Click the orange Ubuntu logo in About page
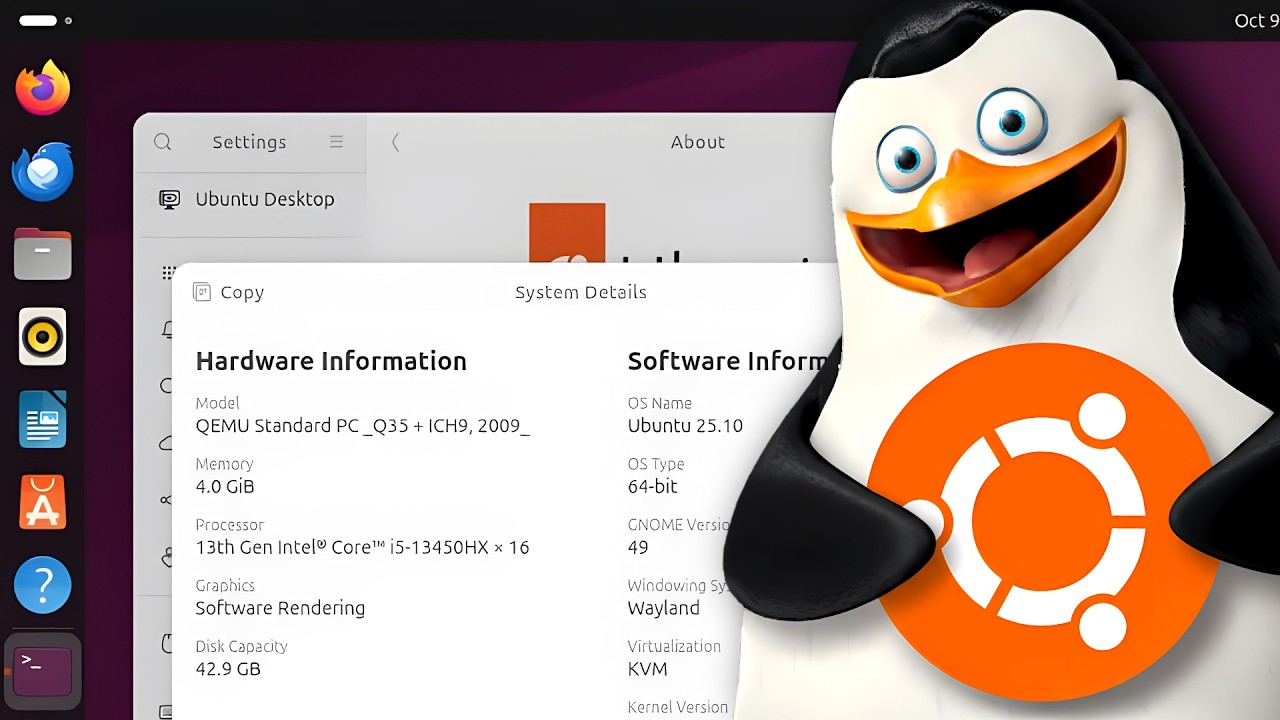 click(567, 233)
